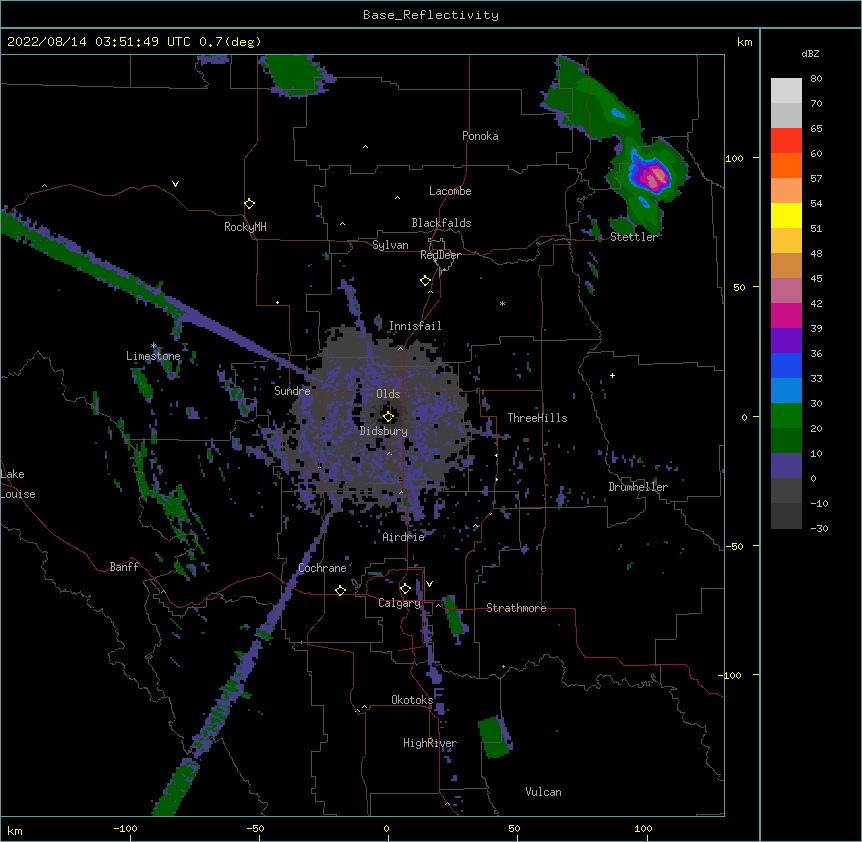
Task: Click the 80 value on the dBZ scale
Action: [x=816, y=79]
